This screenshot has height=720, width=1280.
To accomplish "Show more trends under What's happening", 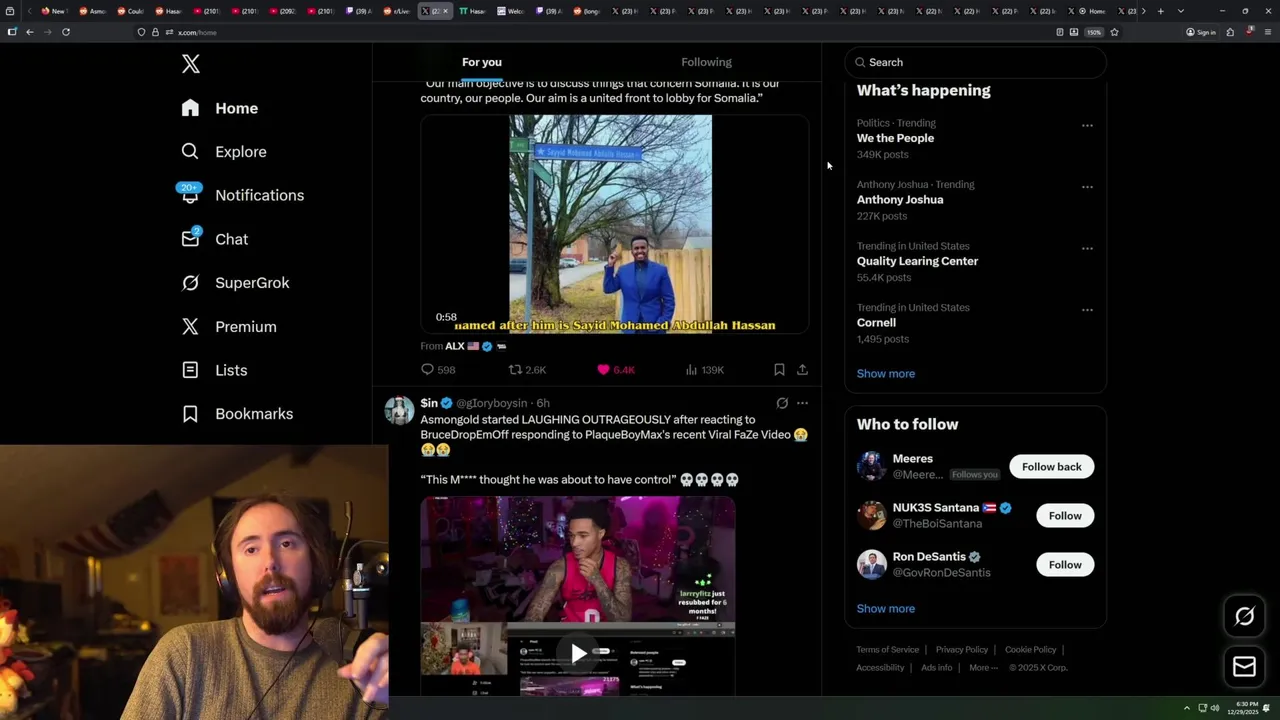I will [886, 374].
